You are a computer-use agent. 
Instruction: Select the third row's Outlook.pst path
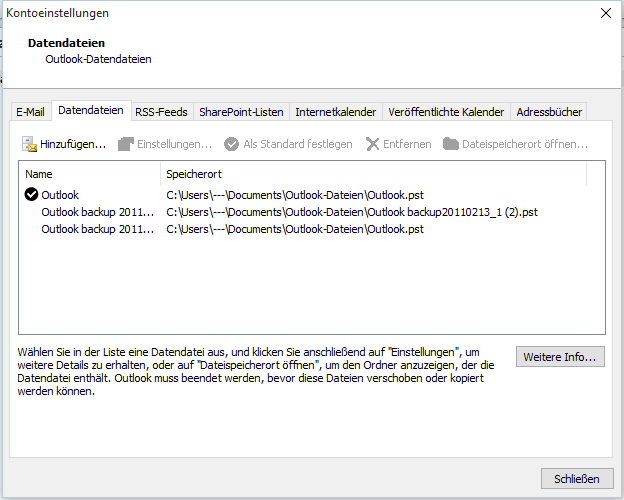pos(295,229)
